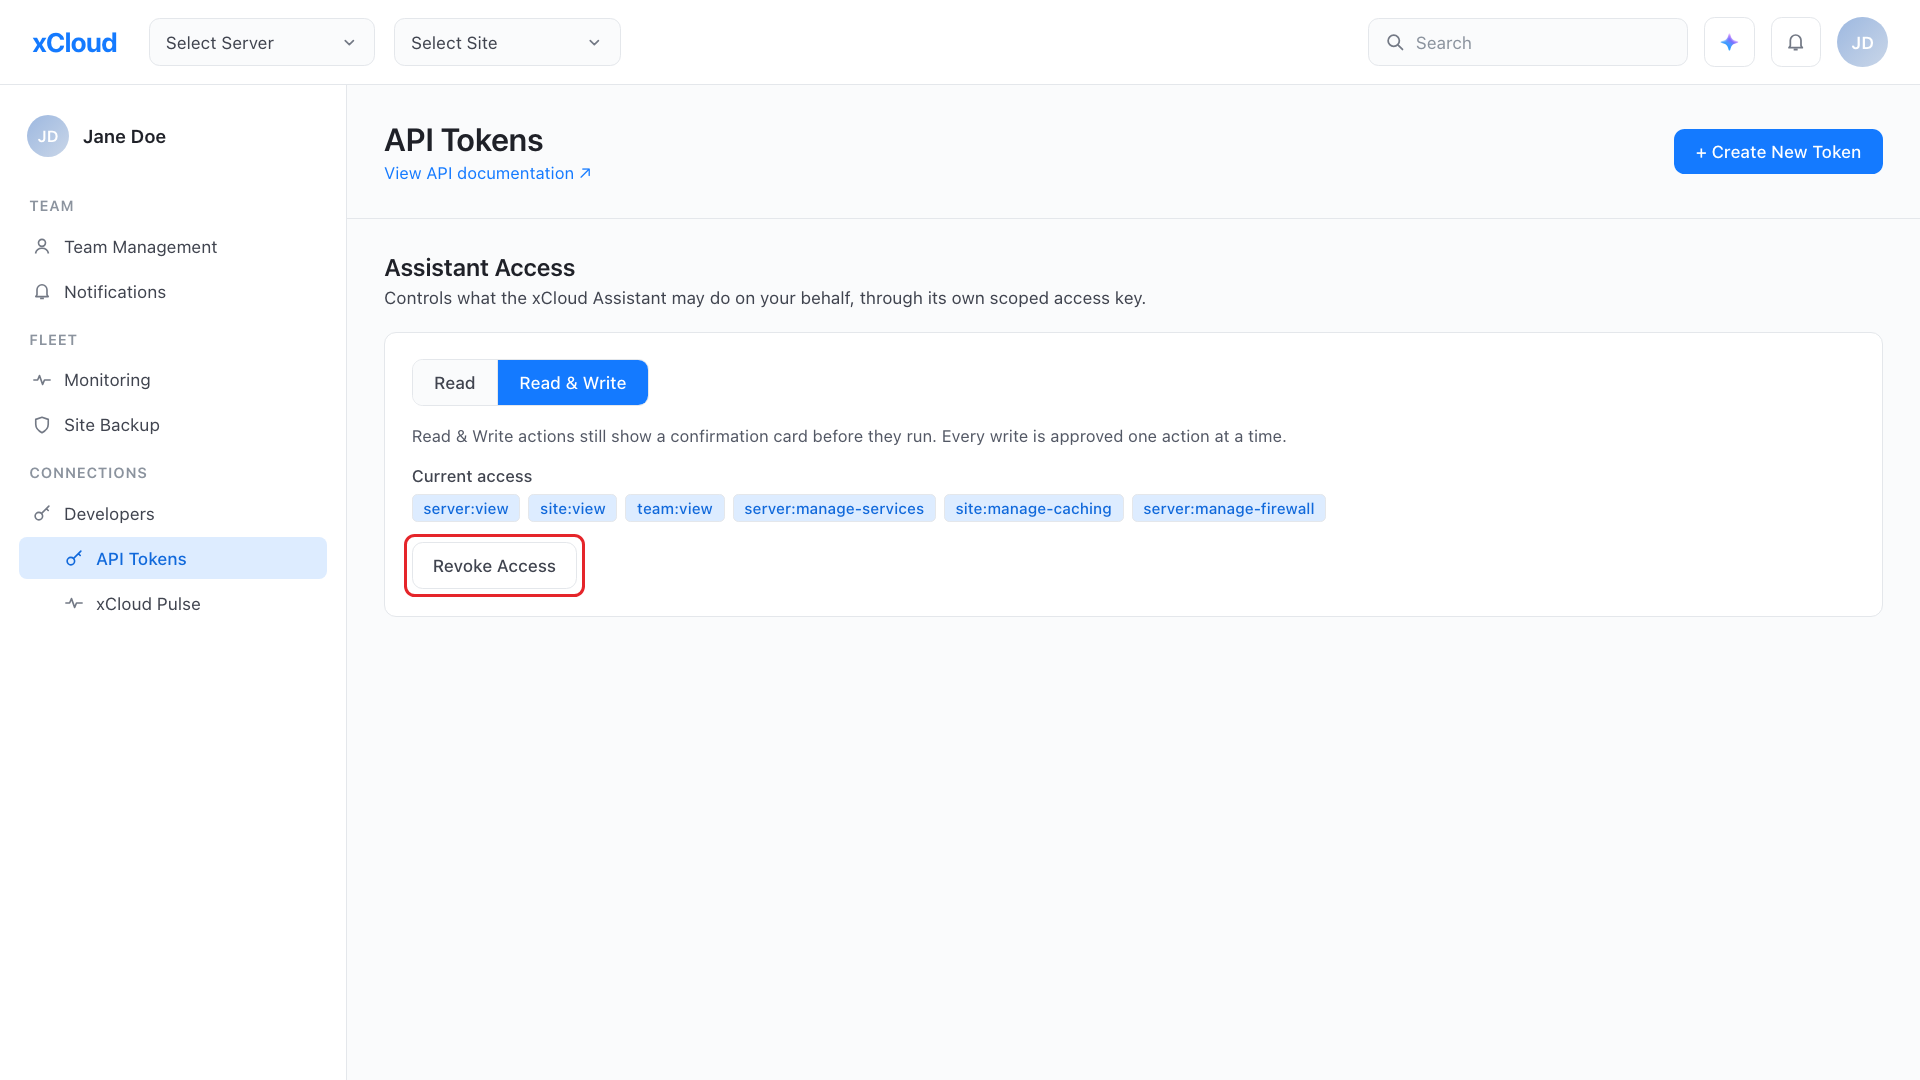Click the team:view scope tag

pos(675,508)
